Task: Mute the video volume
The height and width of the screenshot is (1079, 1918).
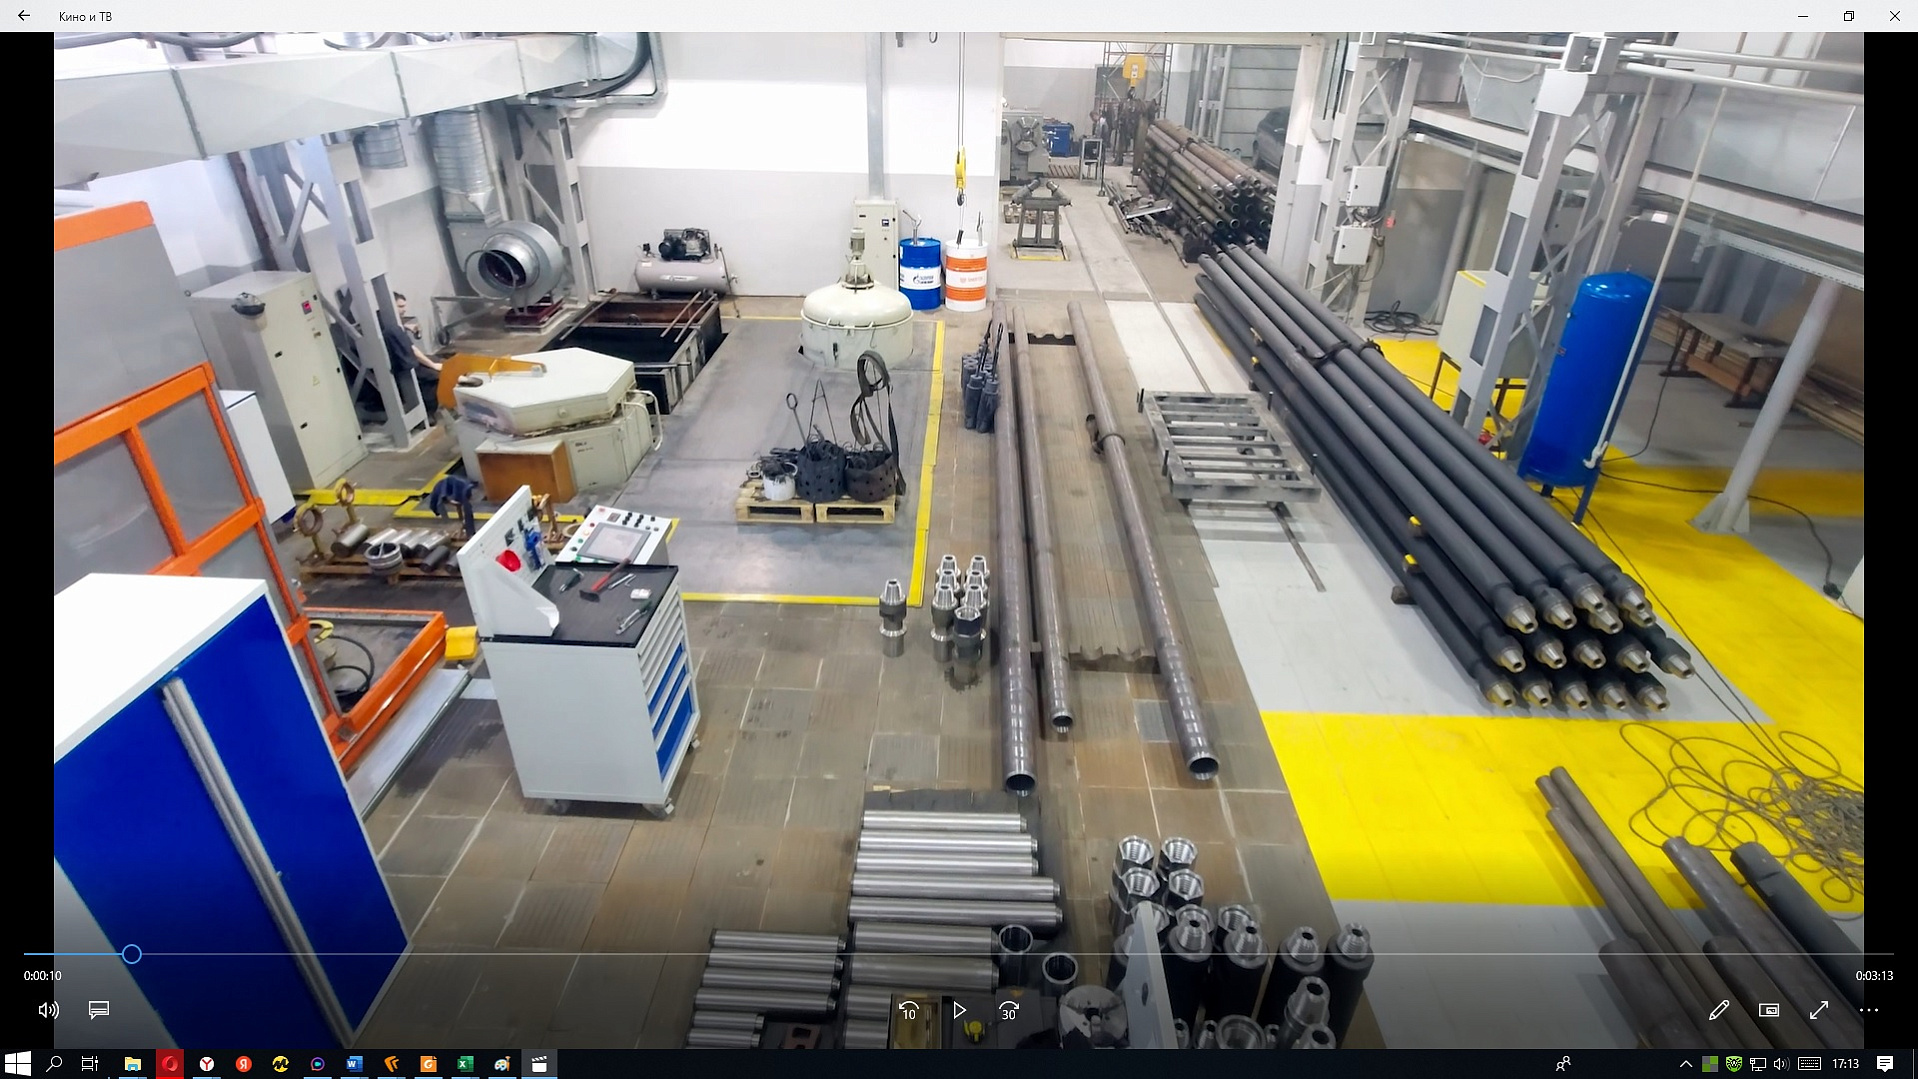Action: (48, 1010)
